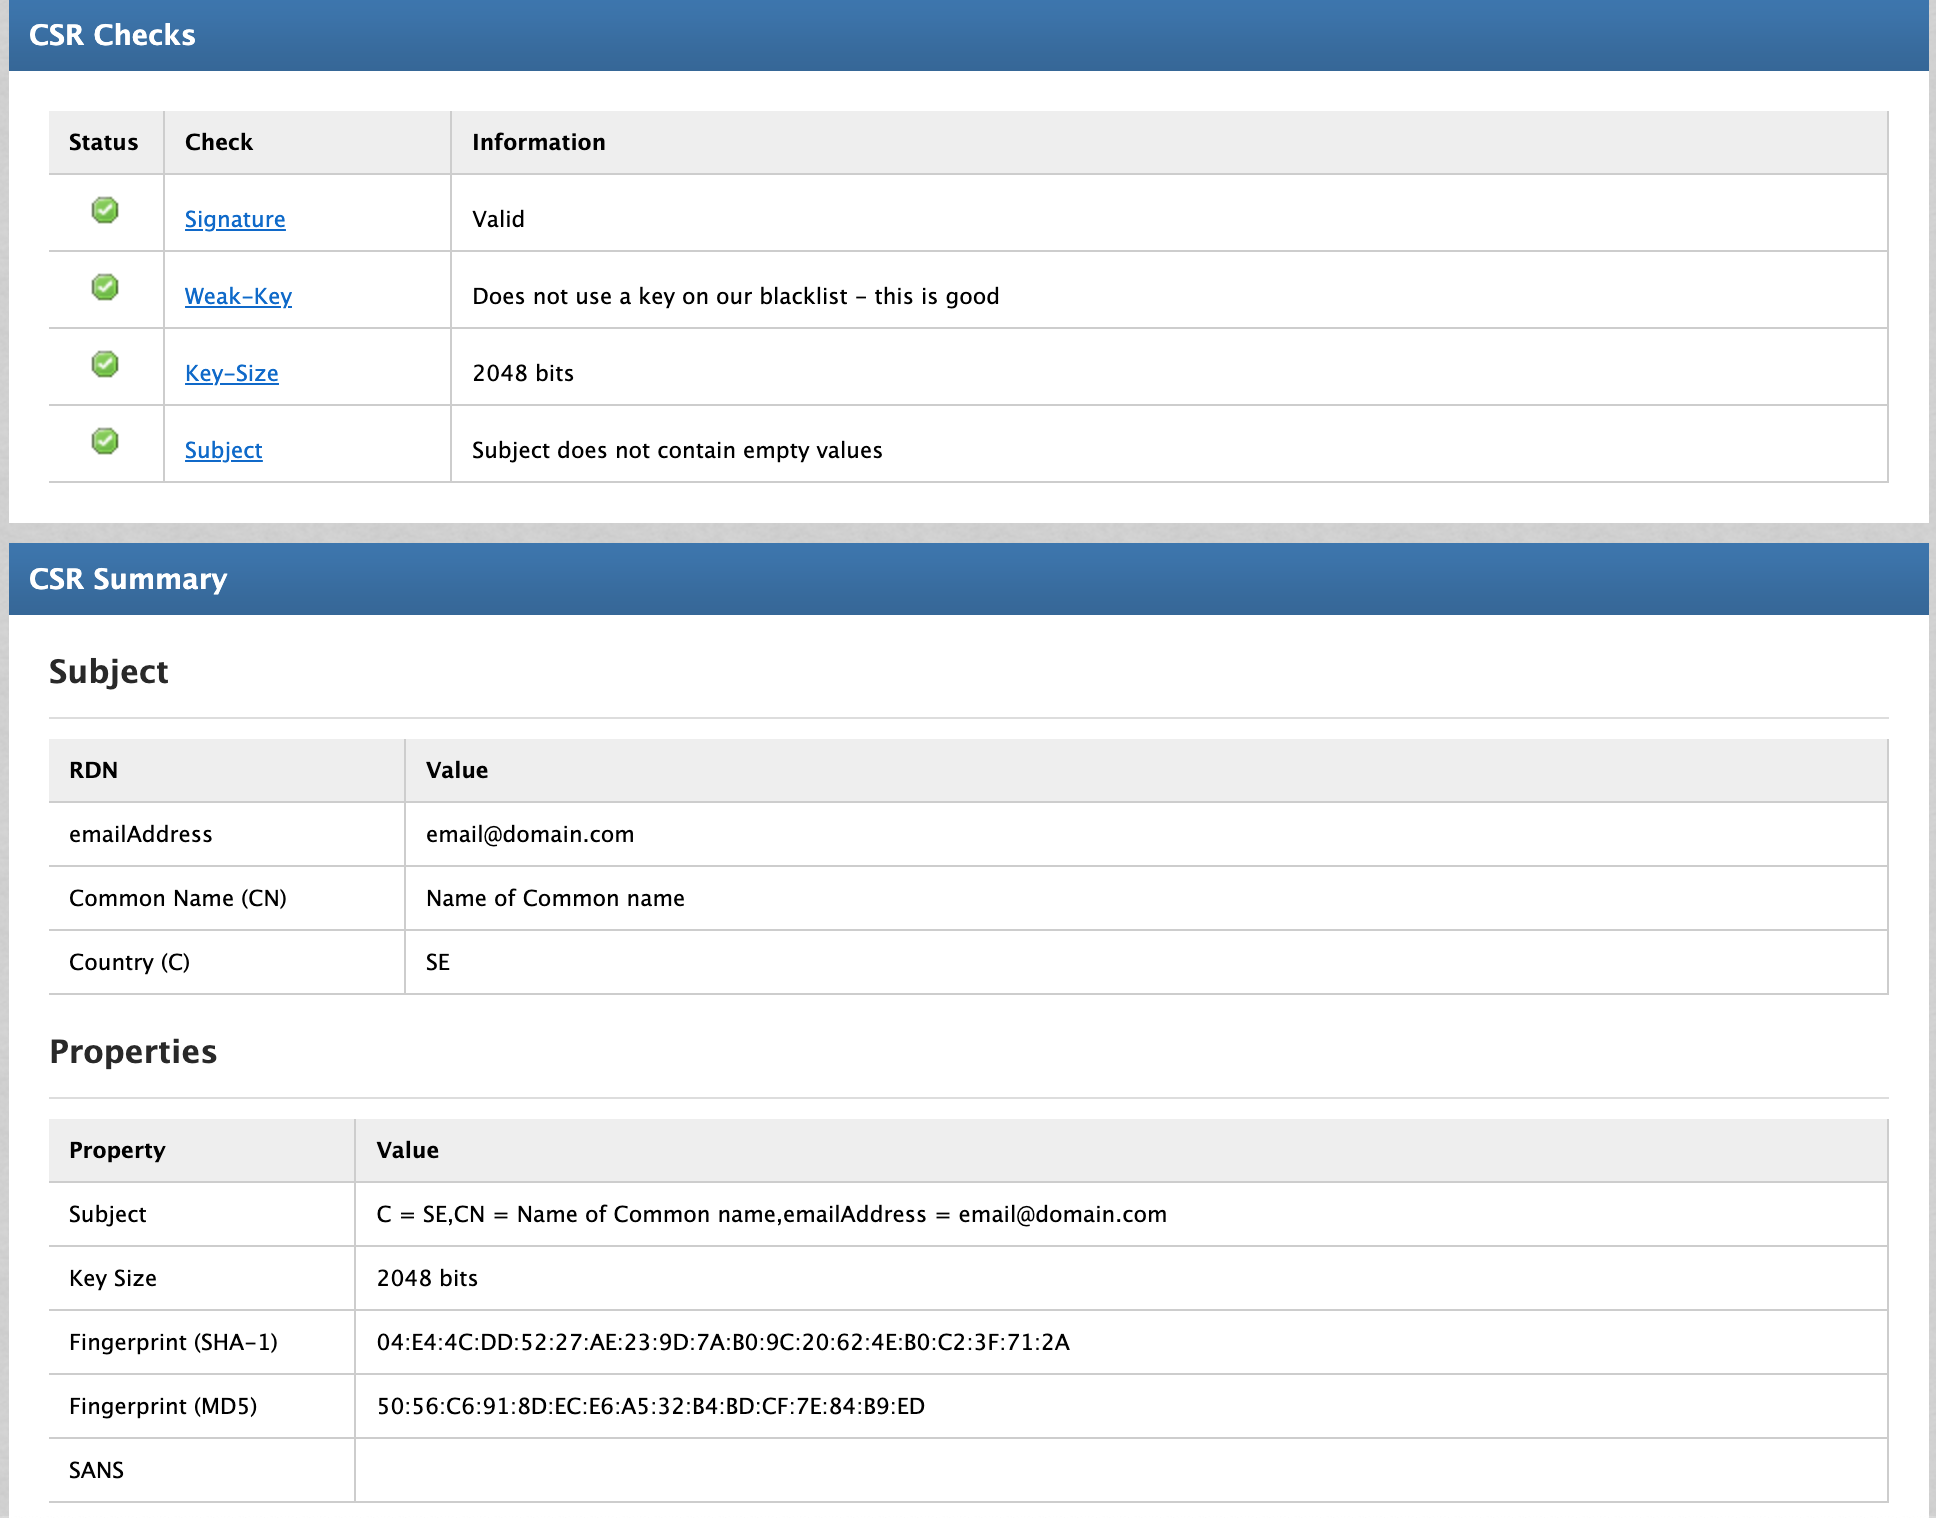Click the CSR Summary section header
Image resolution: width=1936 pixels, height=1518 pixels.
pyautogui.click(x=128, y=579)
